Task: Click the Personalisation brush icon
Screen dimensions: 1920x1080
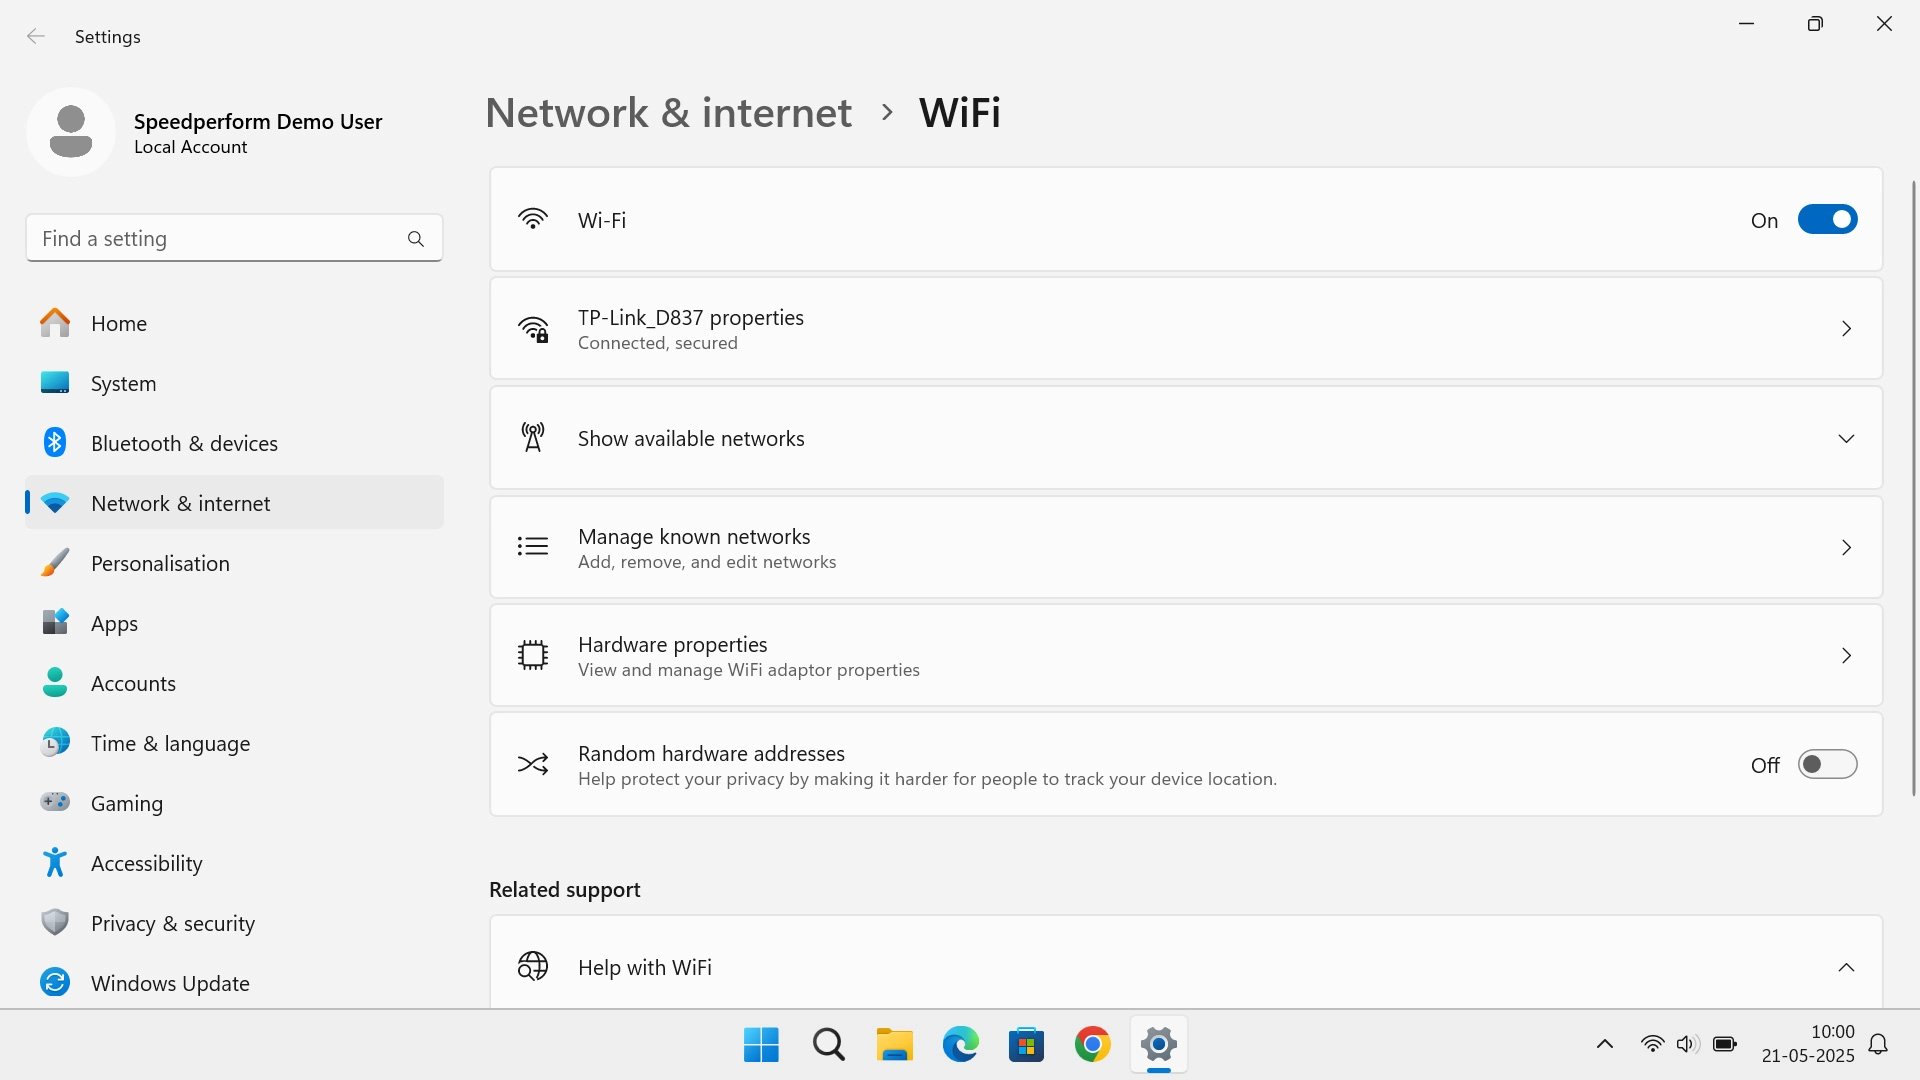Action: [54, 562]
